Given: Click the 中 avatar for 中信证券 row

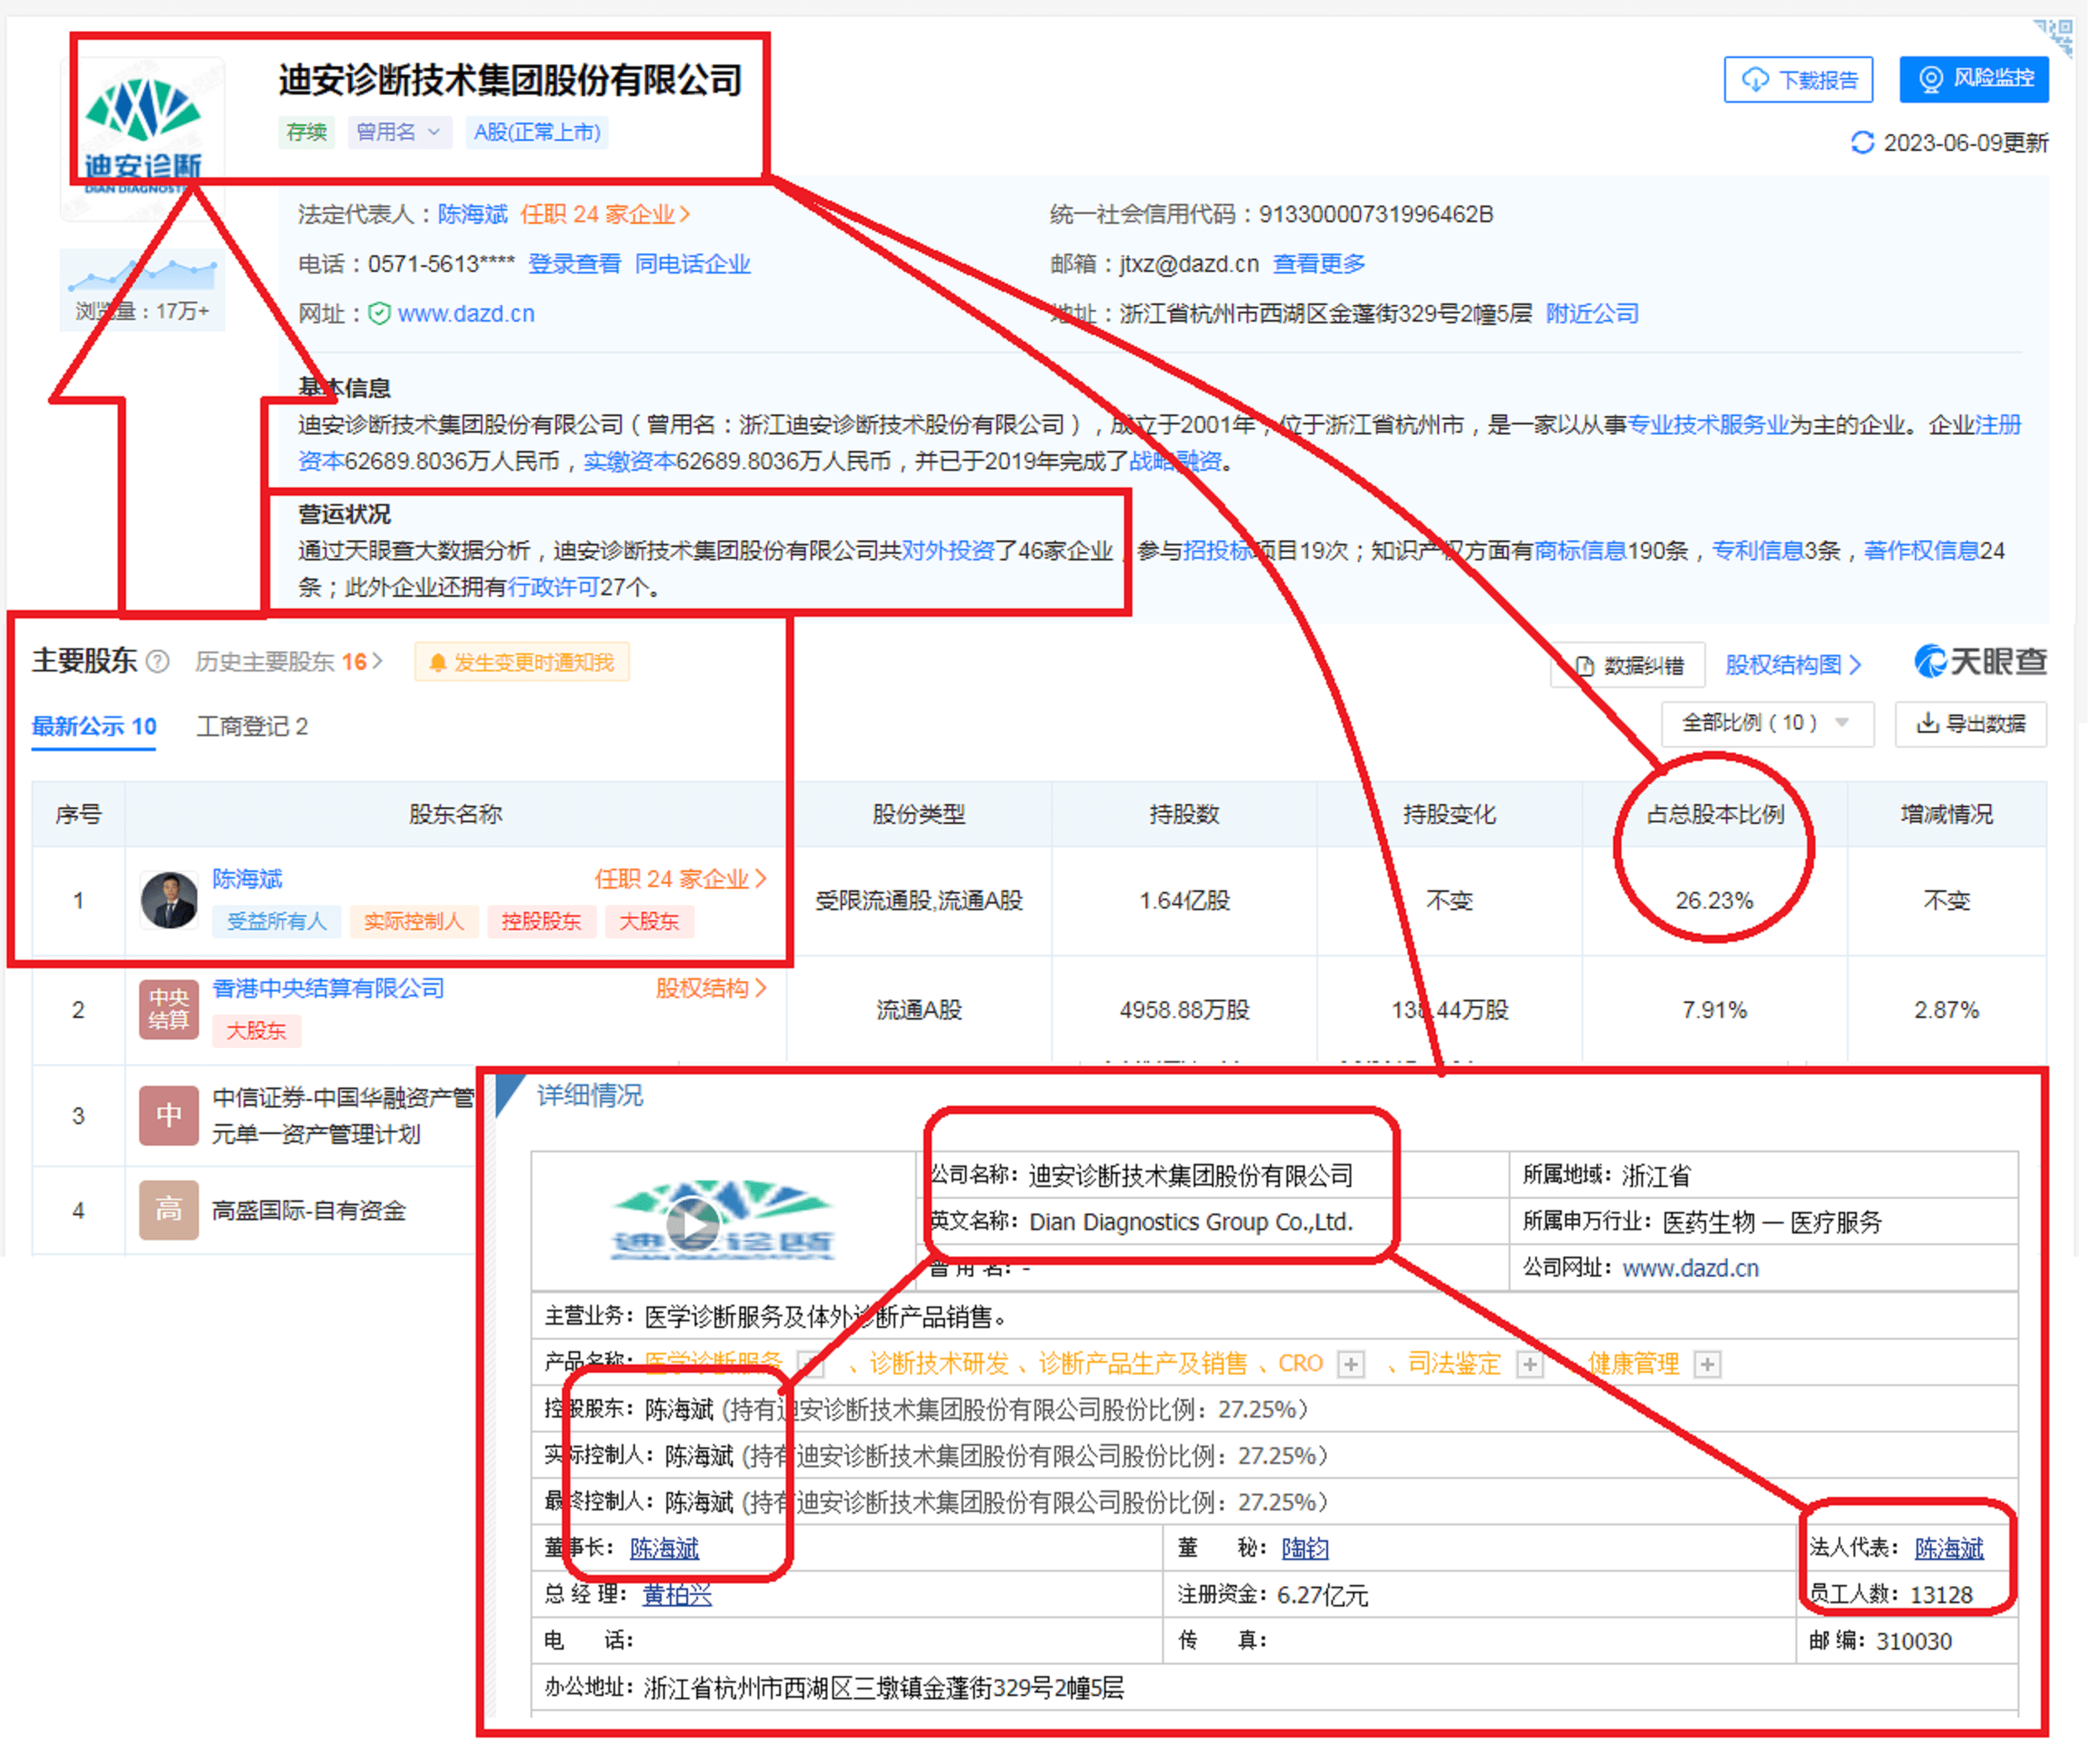Looking at the screenshot, I should coord(168,1115).
